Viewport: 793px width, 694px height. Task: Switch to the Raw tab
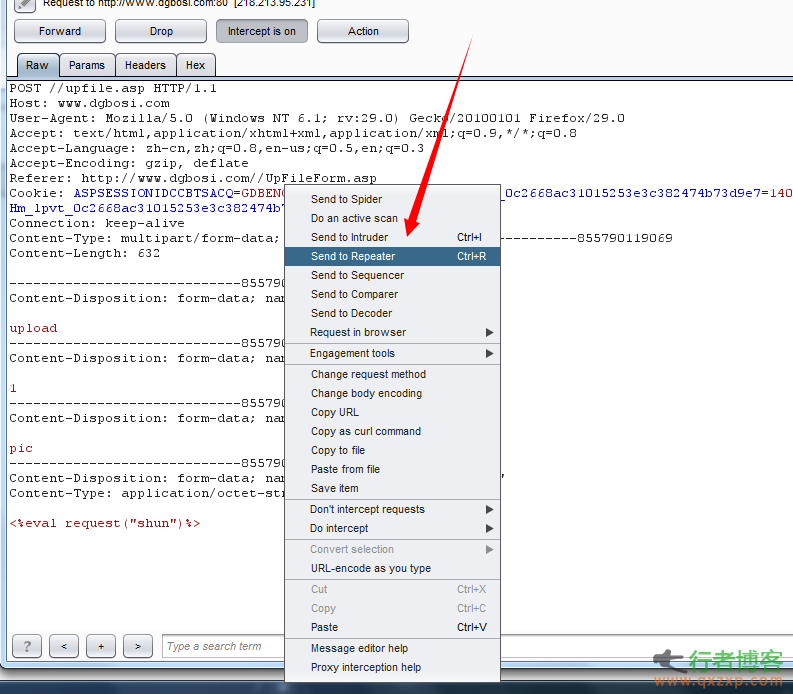tap(37, 65)
